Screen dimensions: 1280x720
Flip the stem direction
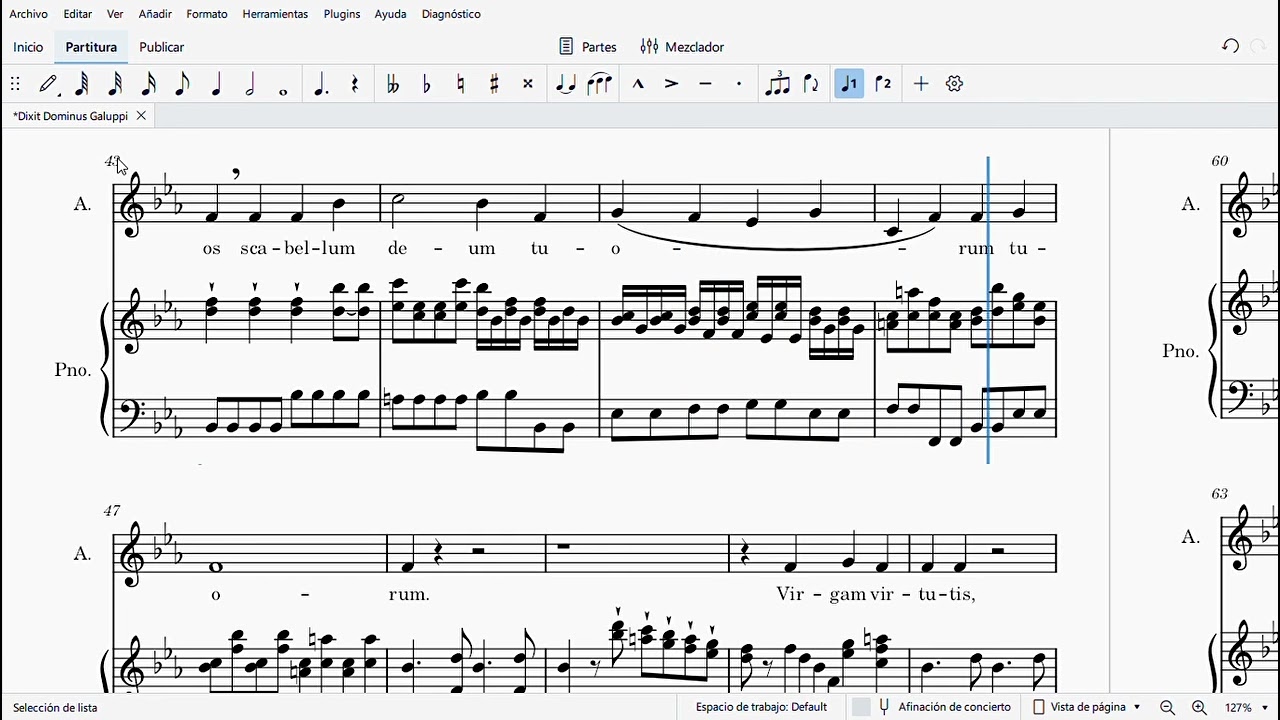coord(811,84)
